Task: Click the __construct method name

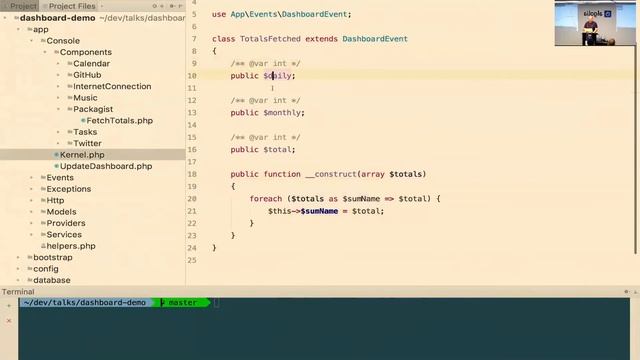Action: point(331,174)
